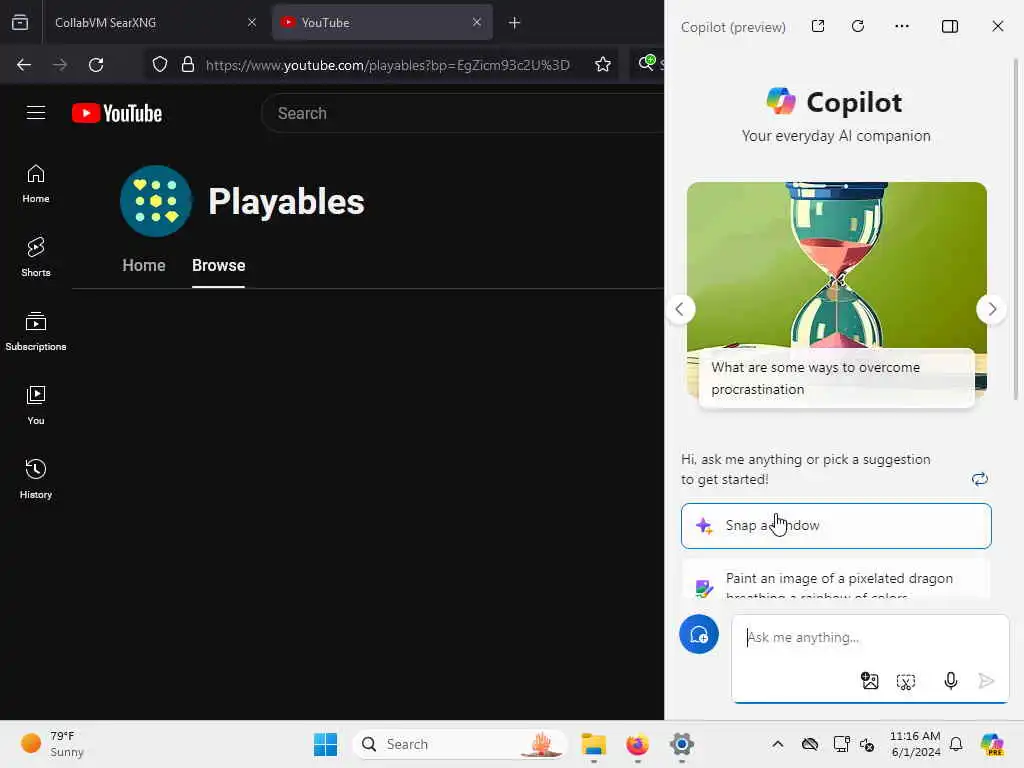Open the notifications bell
This screenshot has width=1024, height=768.
click(x=956, y=744)
